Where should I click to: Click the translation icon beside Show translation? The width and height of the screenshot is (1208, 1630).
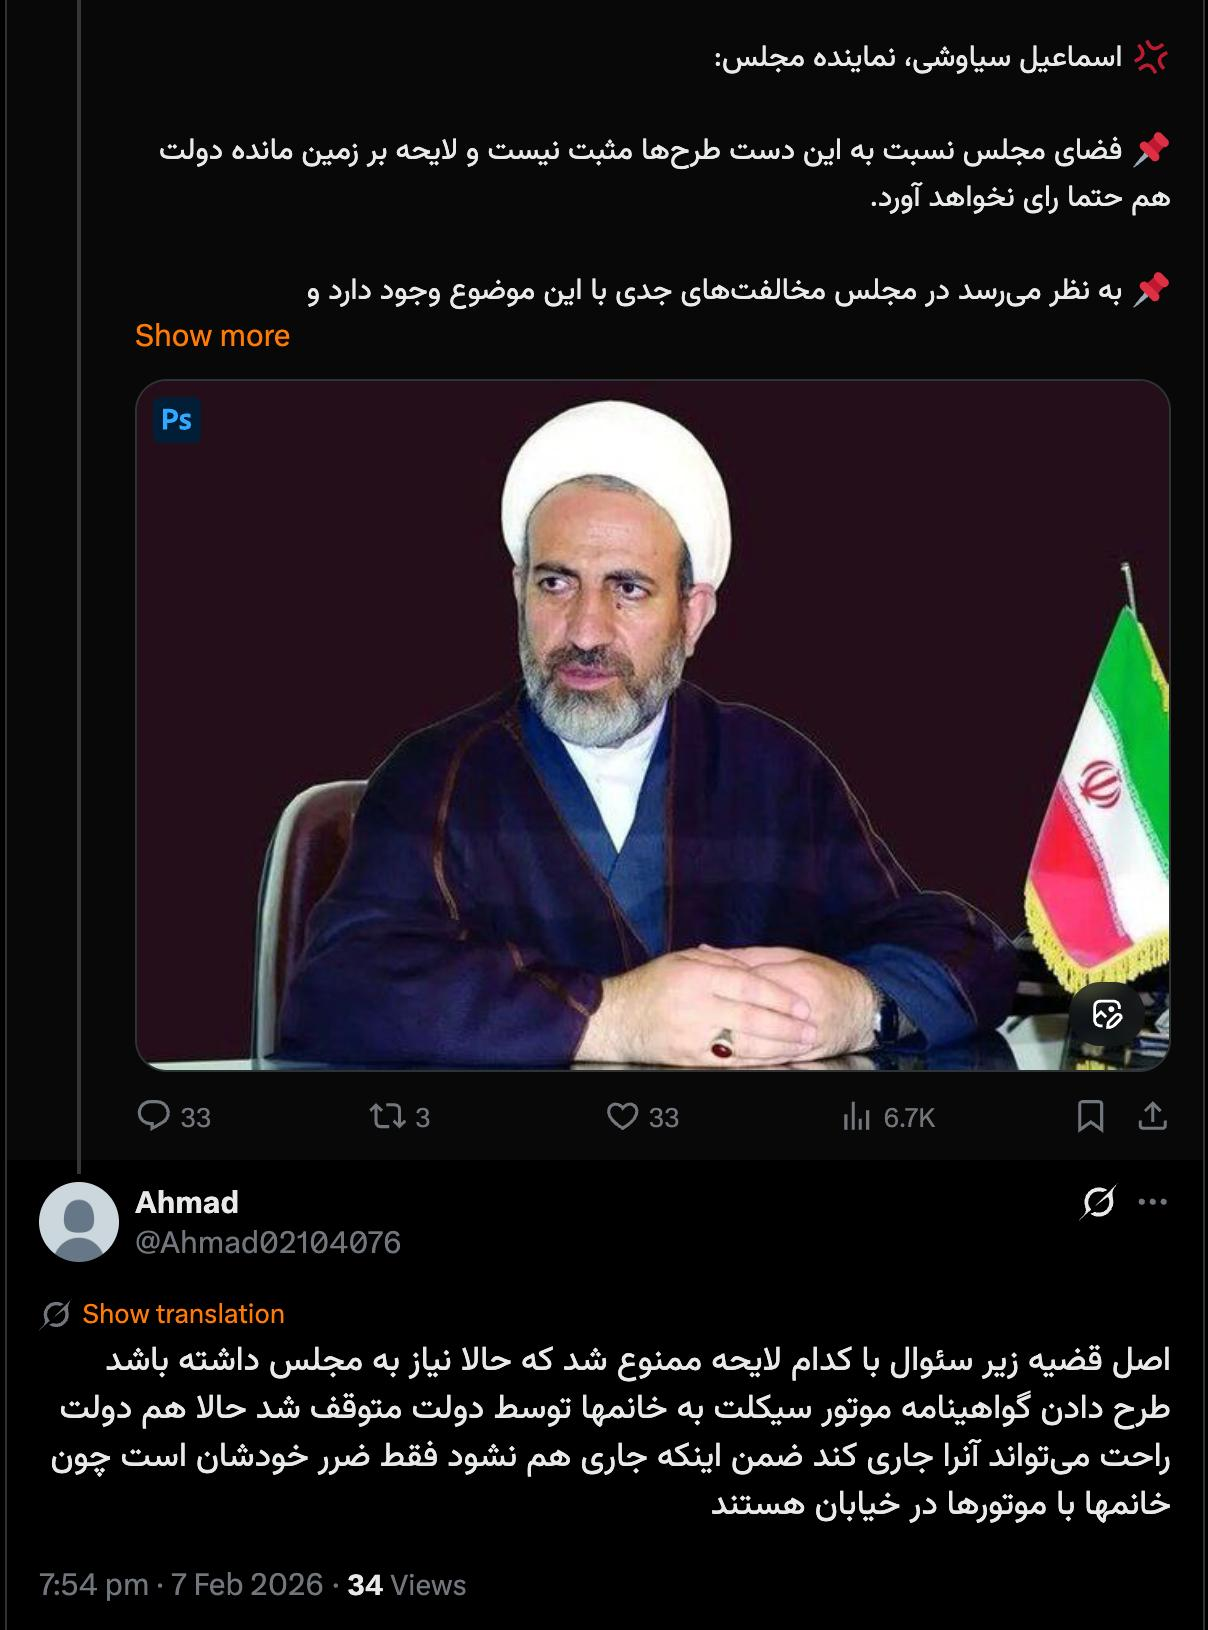[56, 1314]
